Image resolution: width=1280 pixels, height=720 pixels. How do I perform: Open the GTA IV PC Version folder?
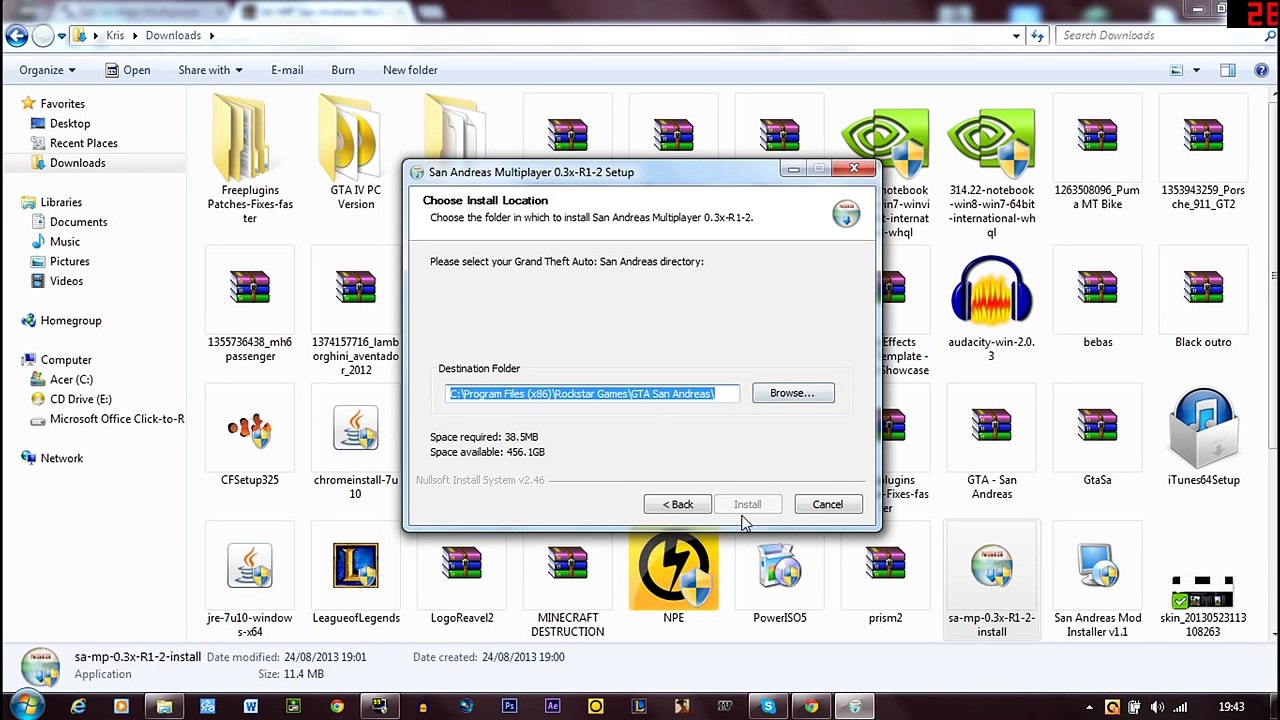(356, 153)
